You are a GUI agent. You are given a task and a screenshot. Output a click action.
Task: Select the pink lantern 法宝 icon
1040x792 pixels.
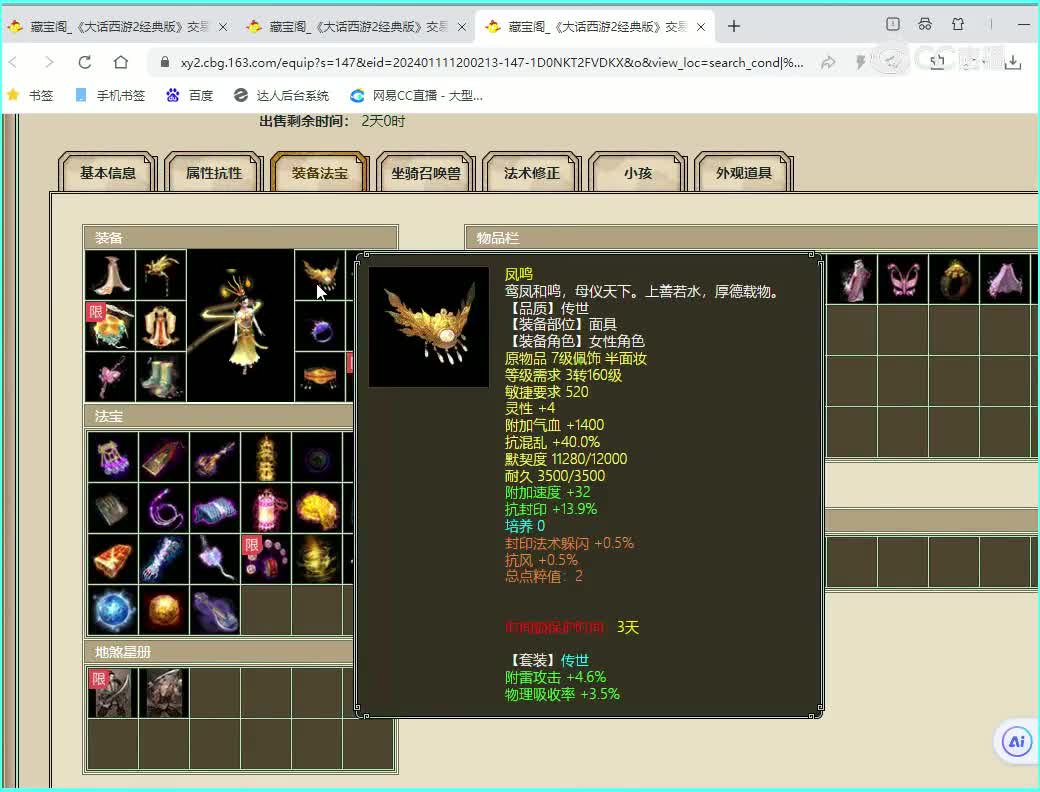(266, 508)
